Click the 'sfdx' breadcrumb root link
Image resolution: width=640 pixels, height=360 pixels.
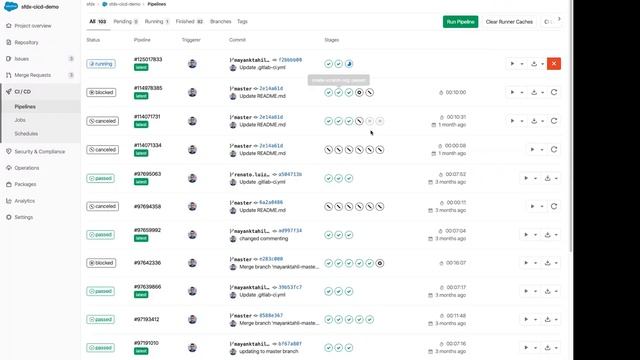tap(90, 4)
